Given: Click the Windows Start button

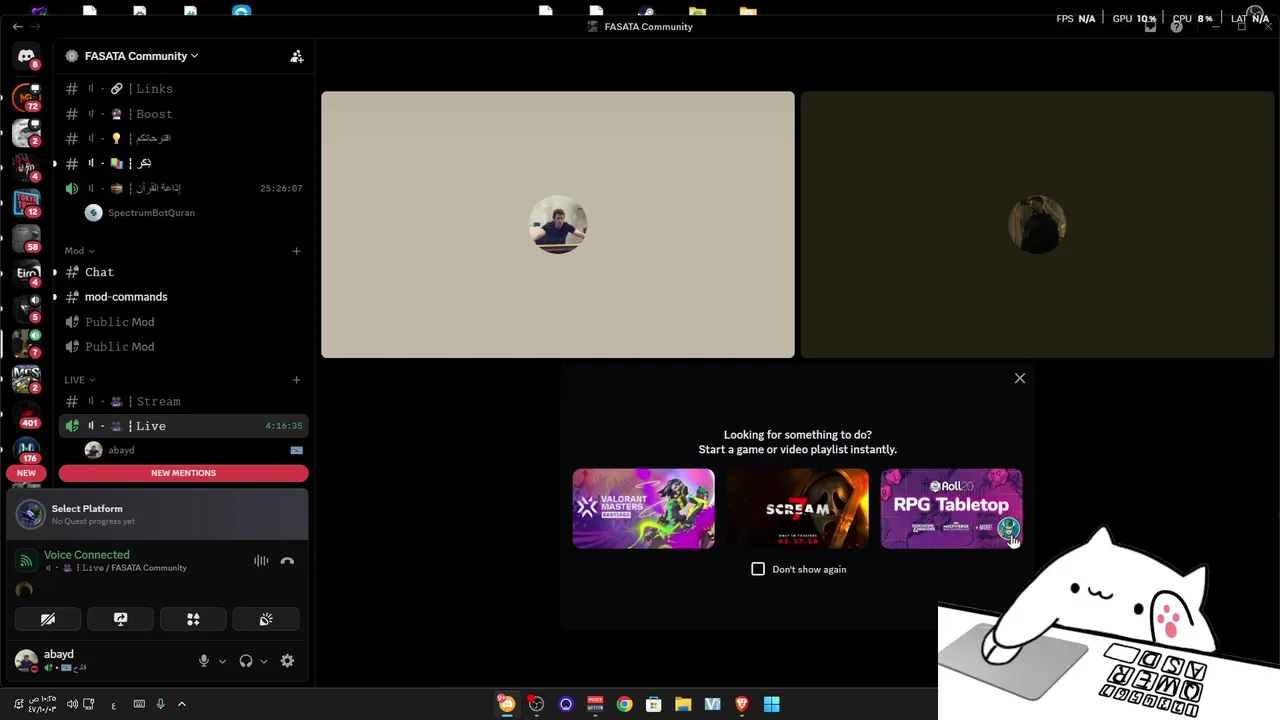Looking at the screenshot, I should (771, 704).
